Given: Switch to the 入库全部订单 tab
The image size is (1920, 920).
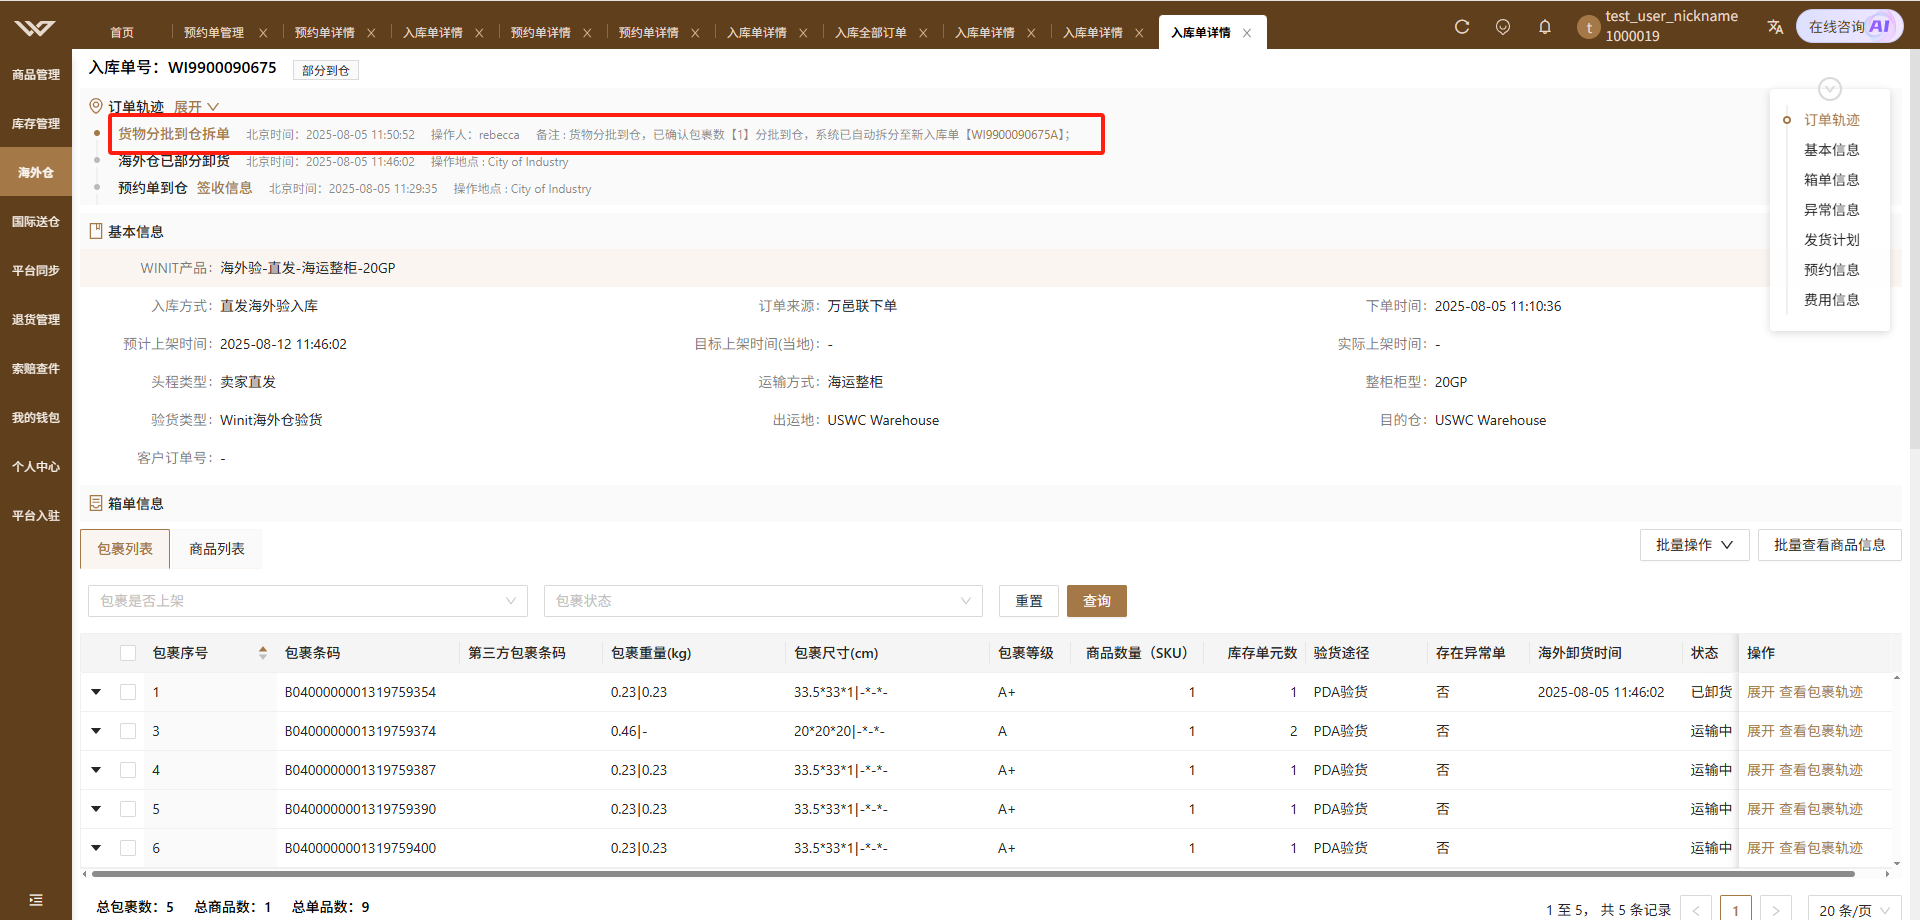Looking at the screenshot, I should [871, 33].
